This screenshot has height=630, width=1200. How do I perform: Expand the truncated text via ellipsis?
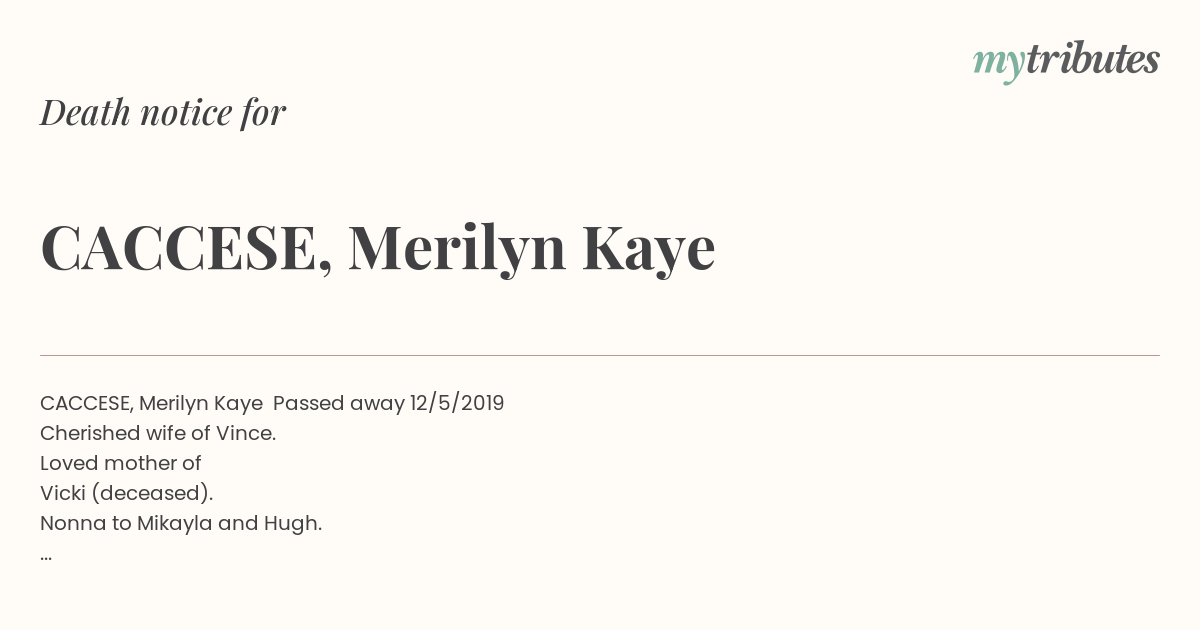tap(46, 556)
